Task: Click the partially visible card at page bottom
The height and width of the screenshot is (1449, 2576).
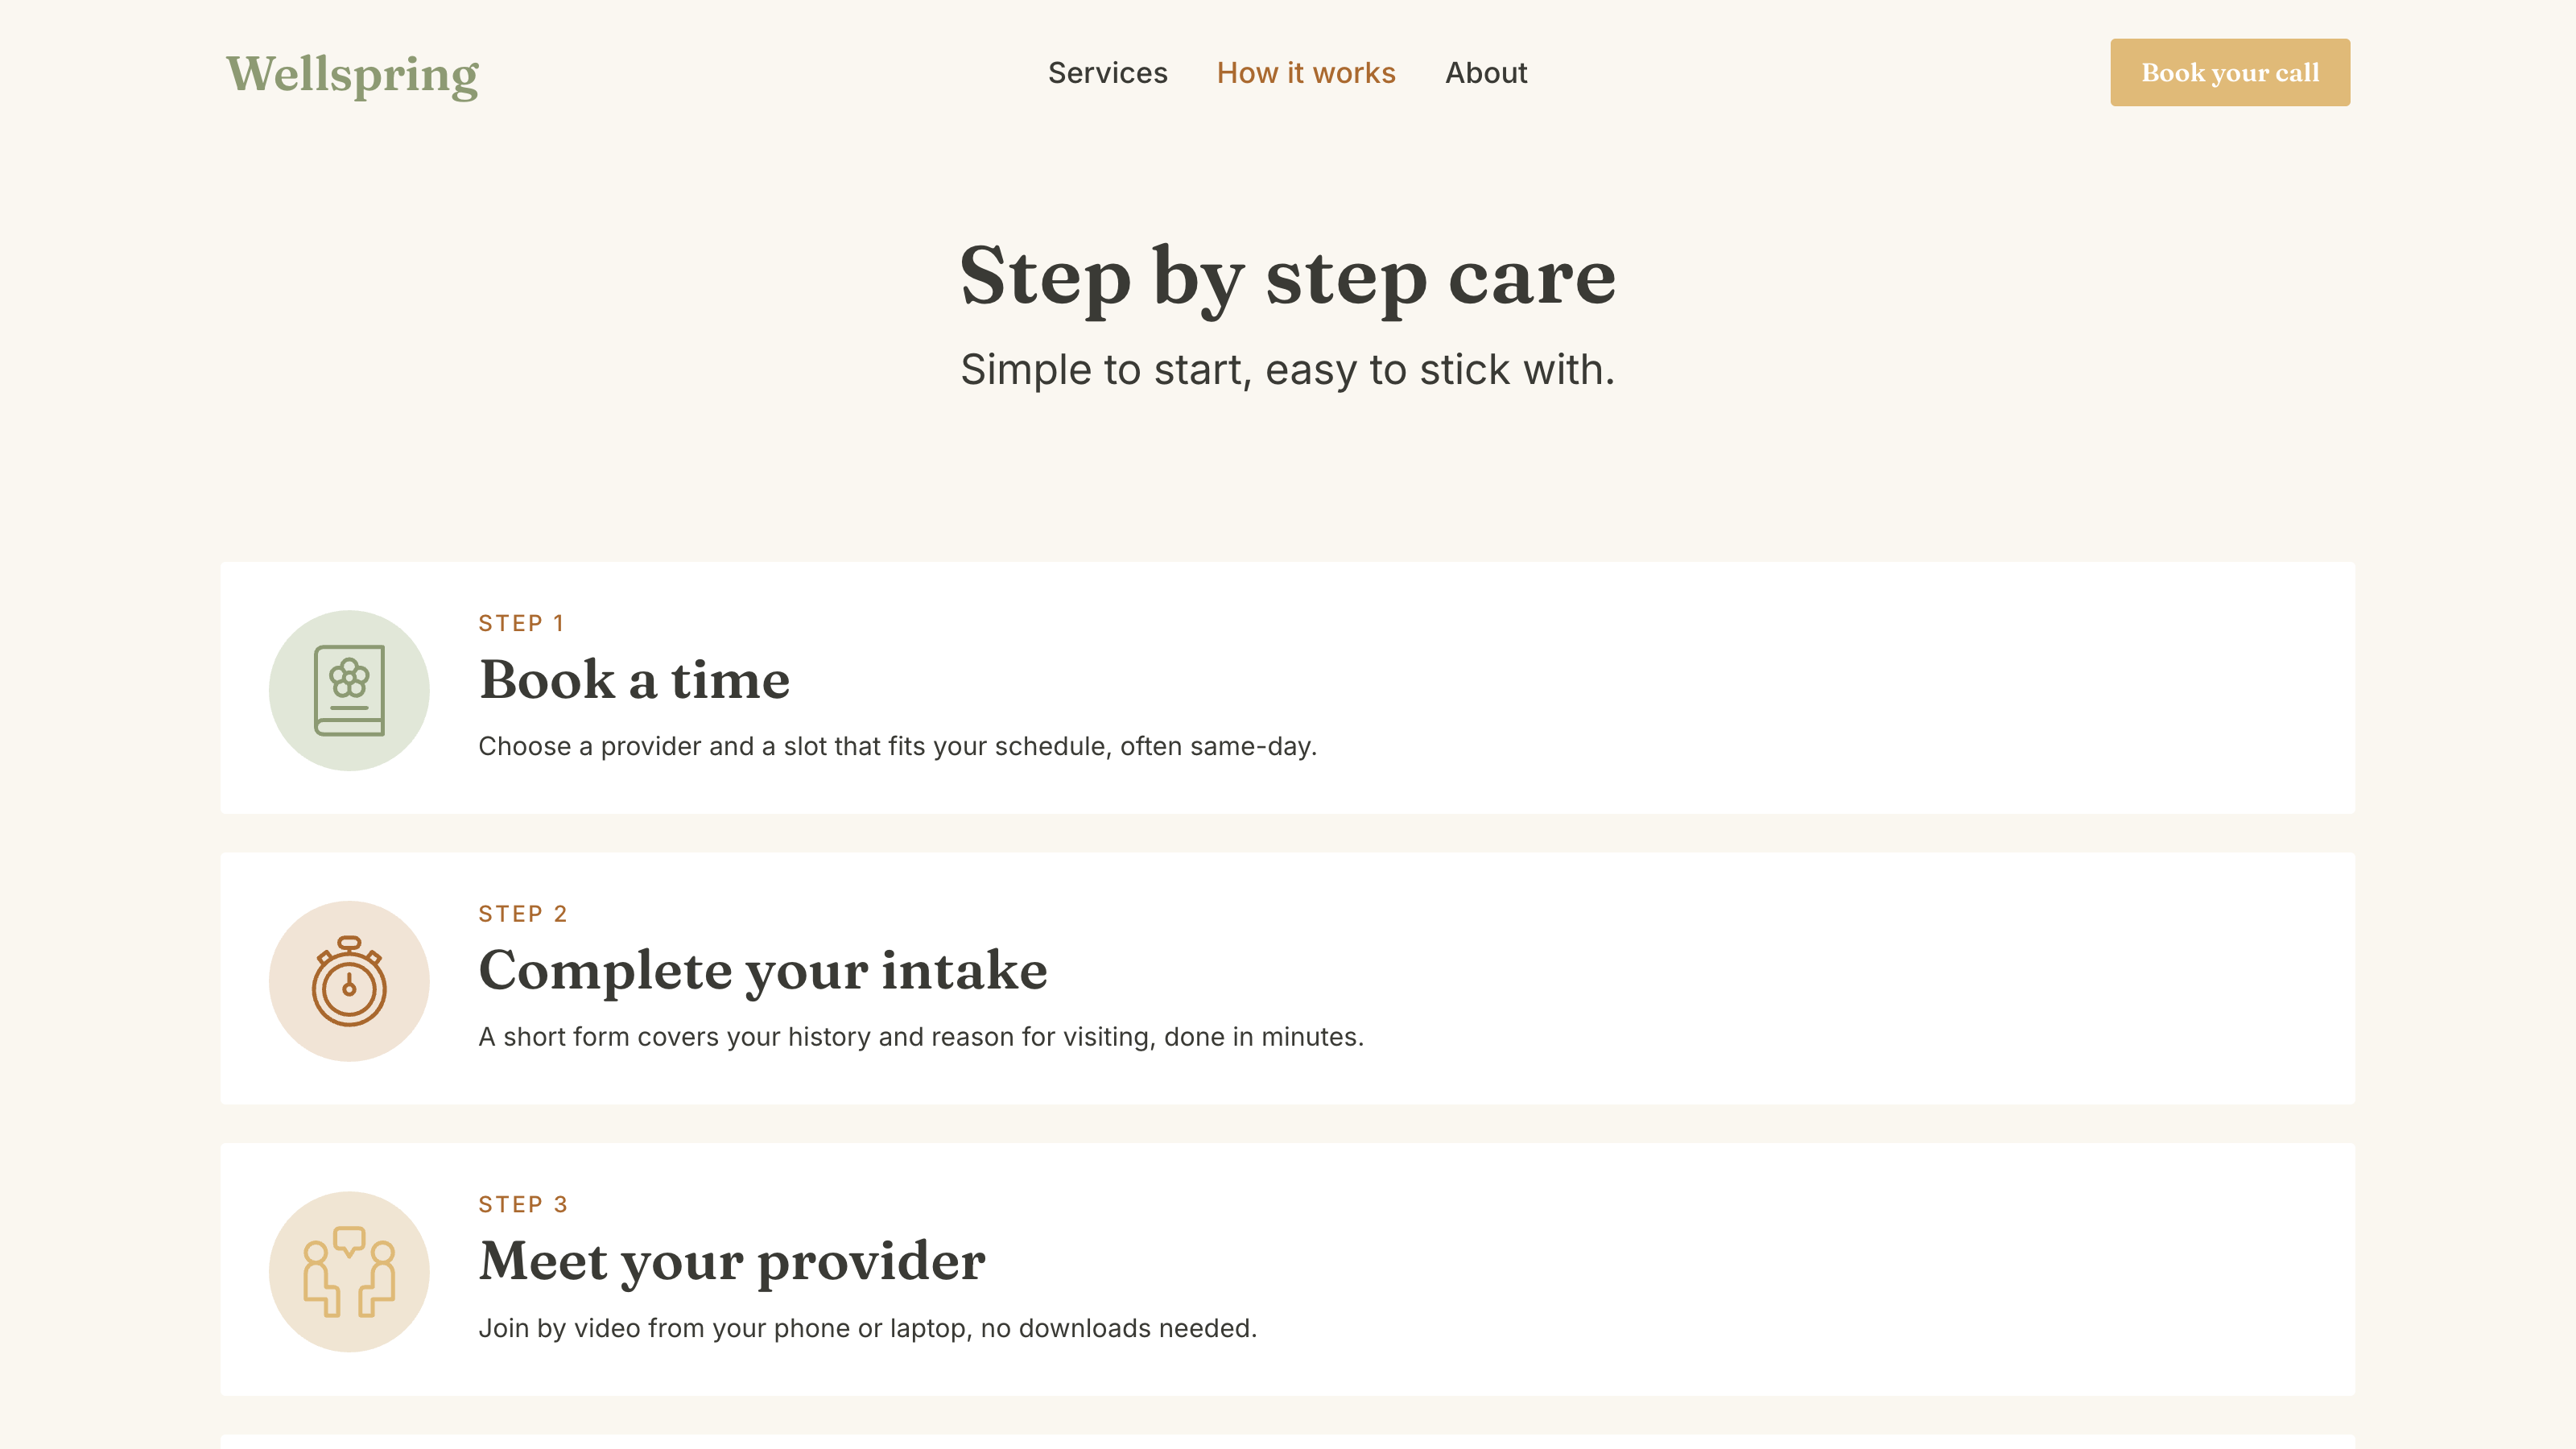Action: (1288, 1442)
